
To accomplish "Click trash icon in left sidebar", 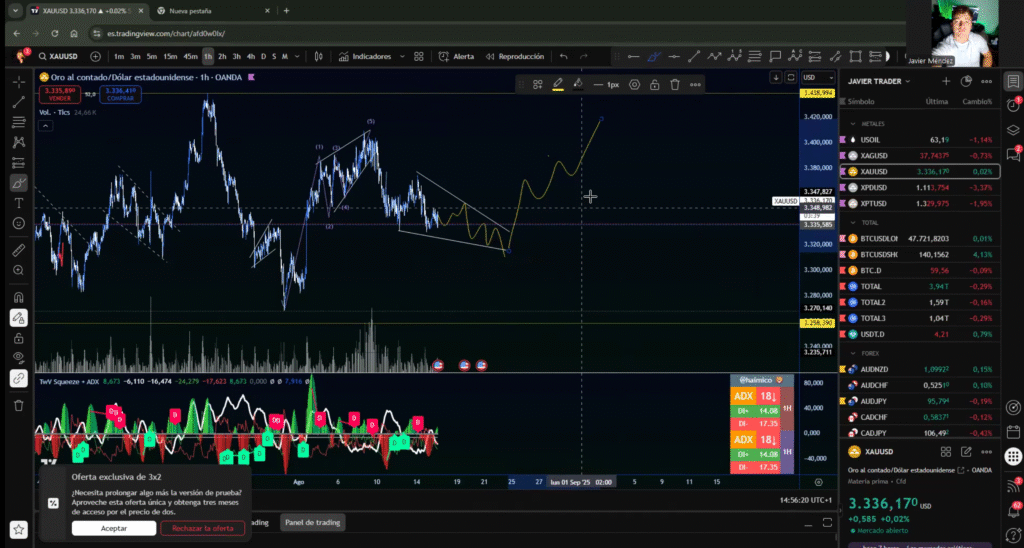I will pyautogui.click(x=19, y=406).
